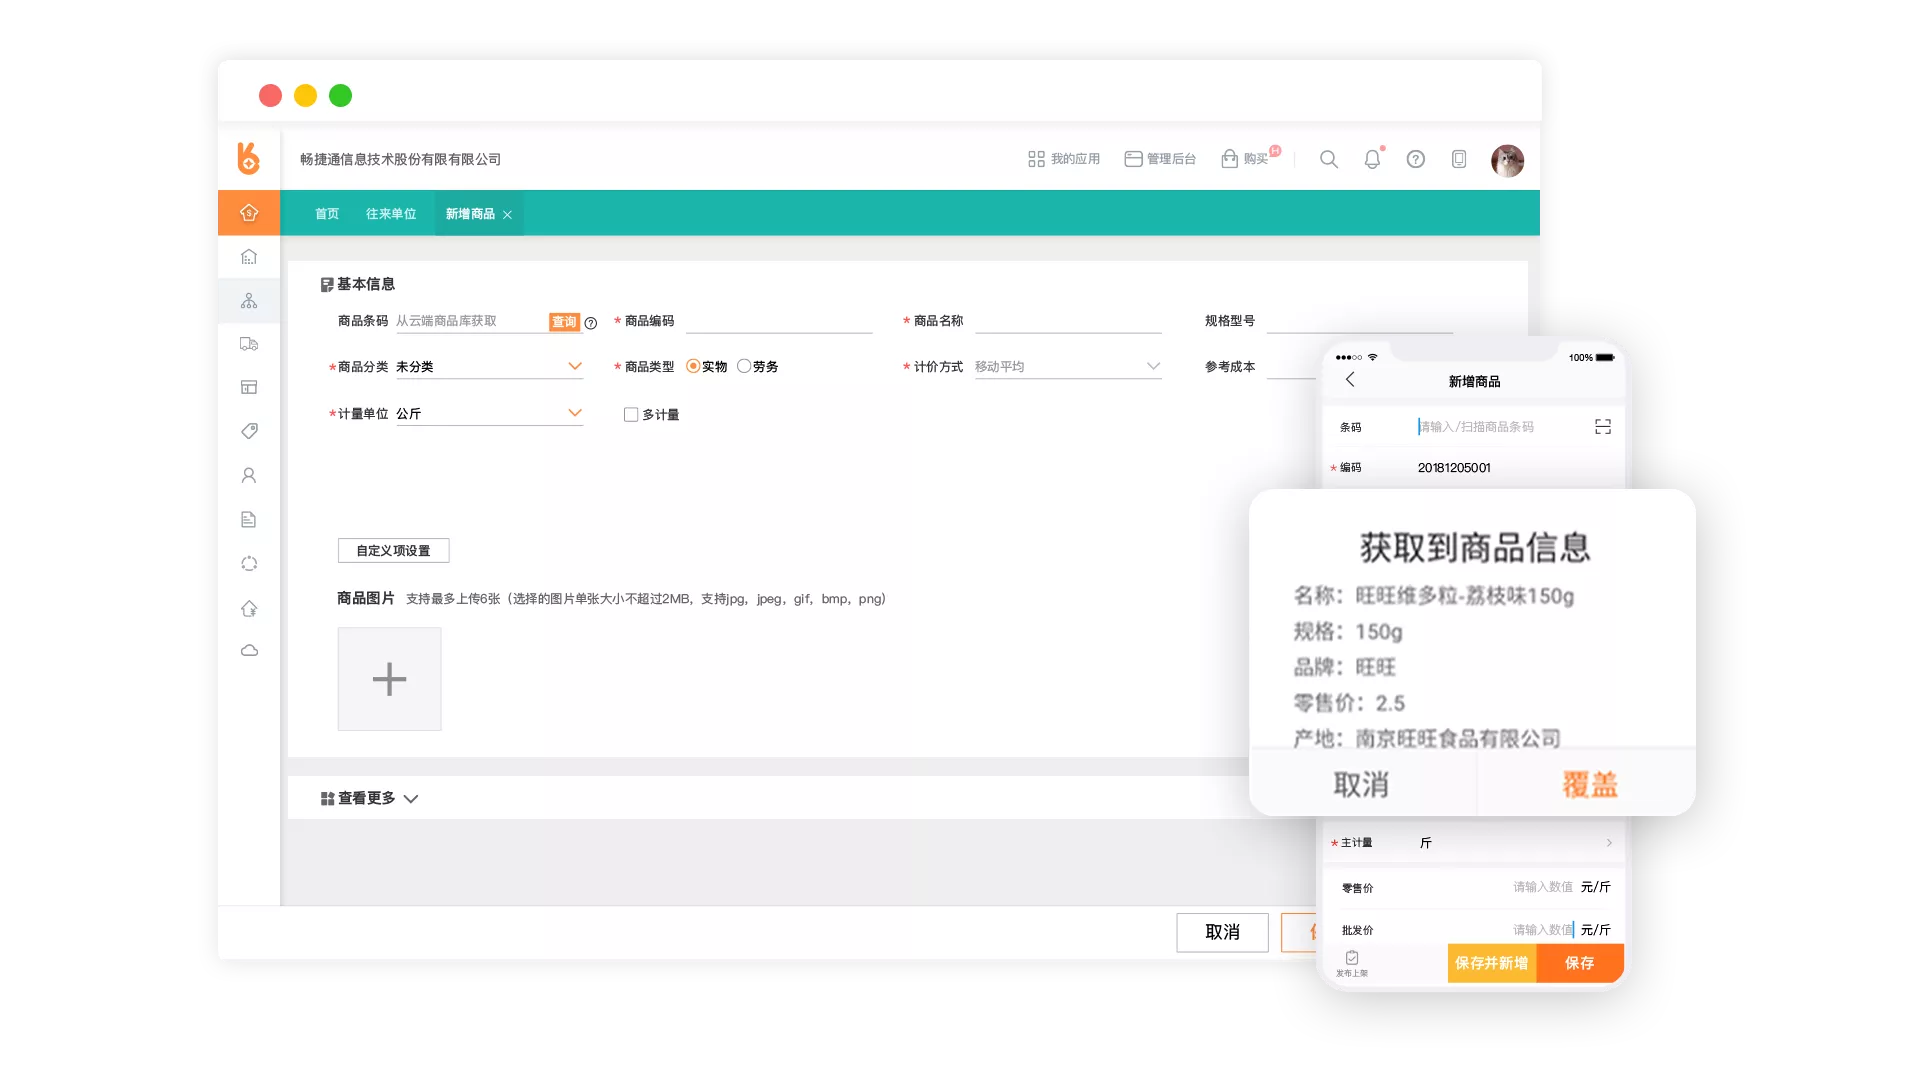Open 计价方式 移动平均 dropdown
The height and width of the screenshot is (1080, 1920).
click(1068, 367)
